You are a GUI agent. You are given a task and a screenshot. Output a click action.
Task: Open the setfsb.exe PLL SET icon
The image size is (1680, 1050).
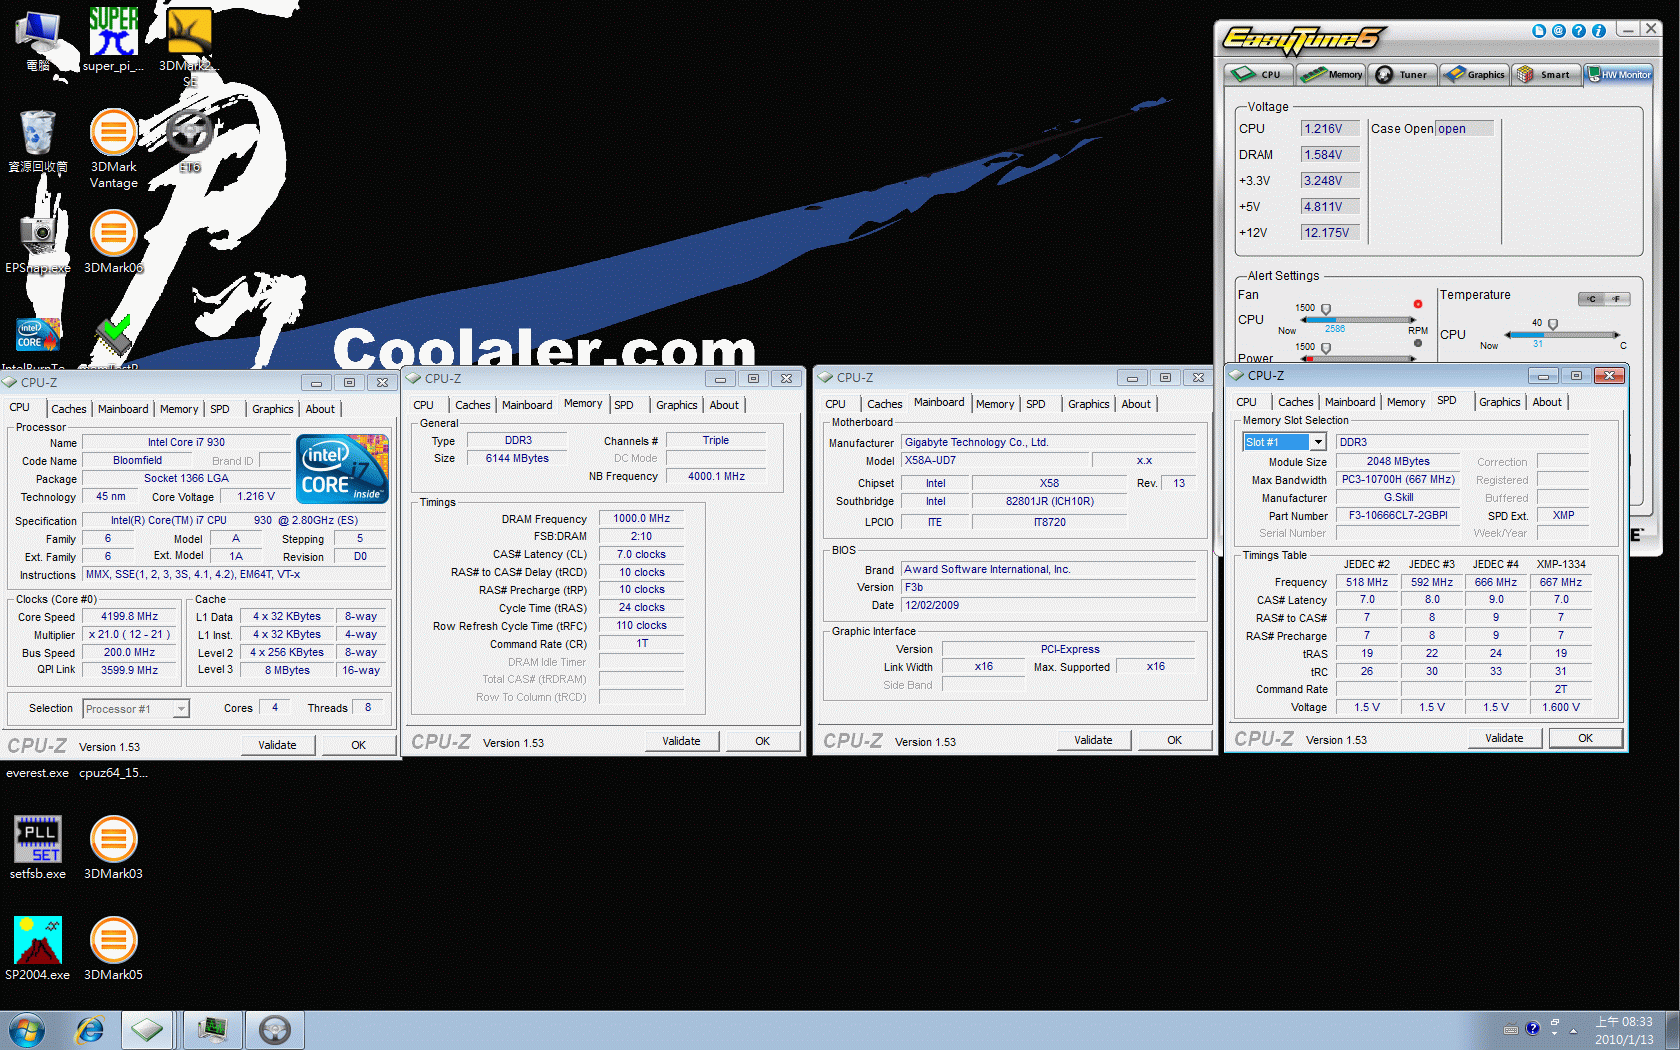click(x=38, y=847)
